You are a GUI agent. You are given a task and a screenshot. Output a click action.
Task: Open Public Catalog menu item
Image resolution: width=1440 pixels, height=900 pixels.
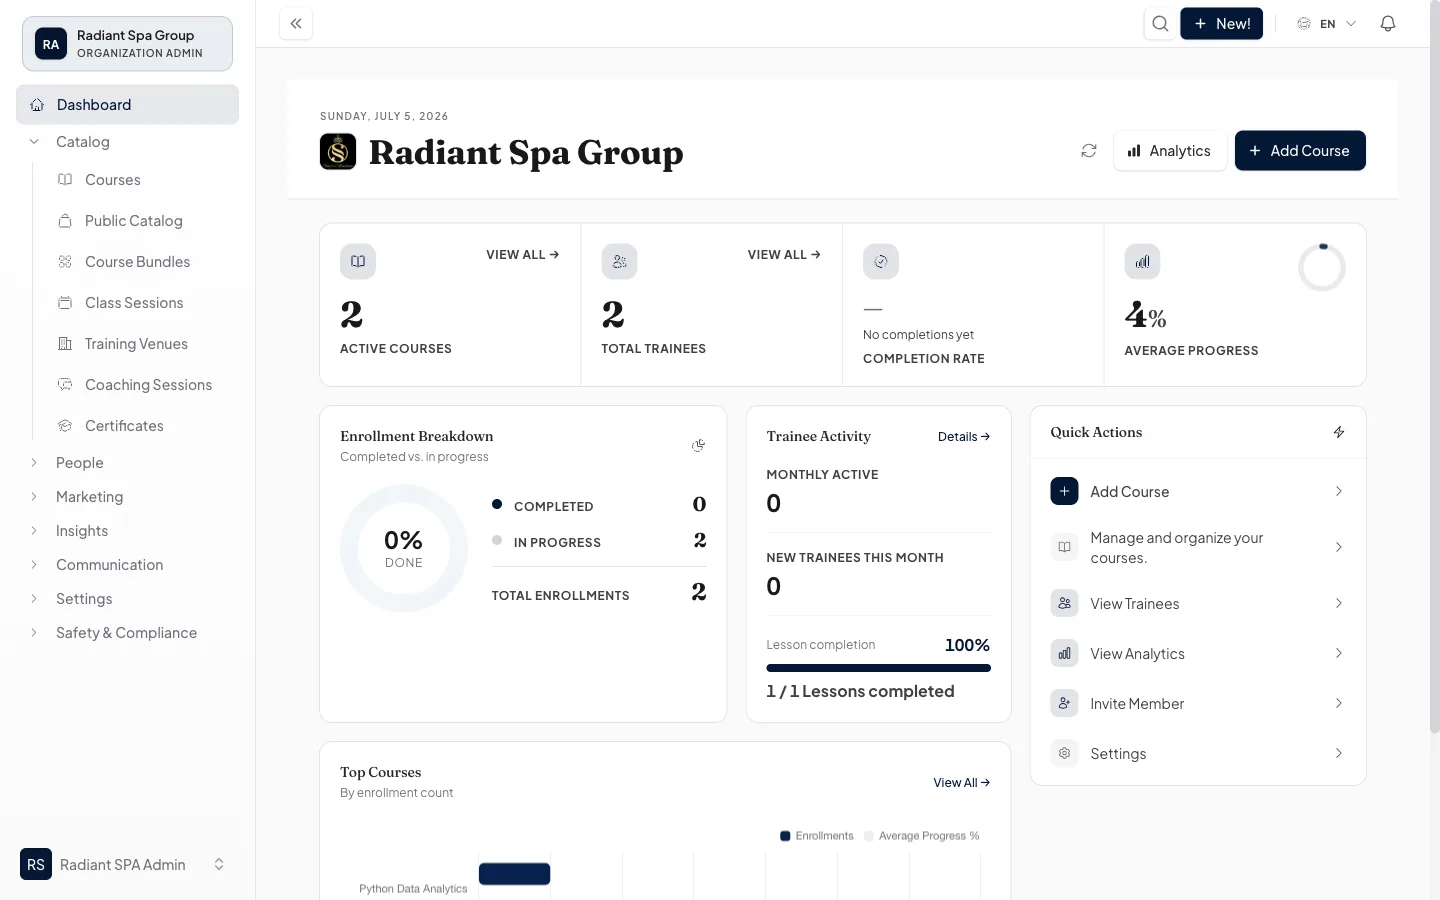[x=136, y=221]
